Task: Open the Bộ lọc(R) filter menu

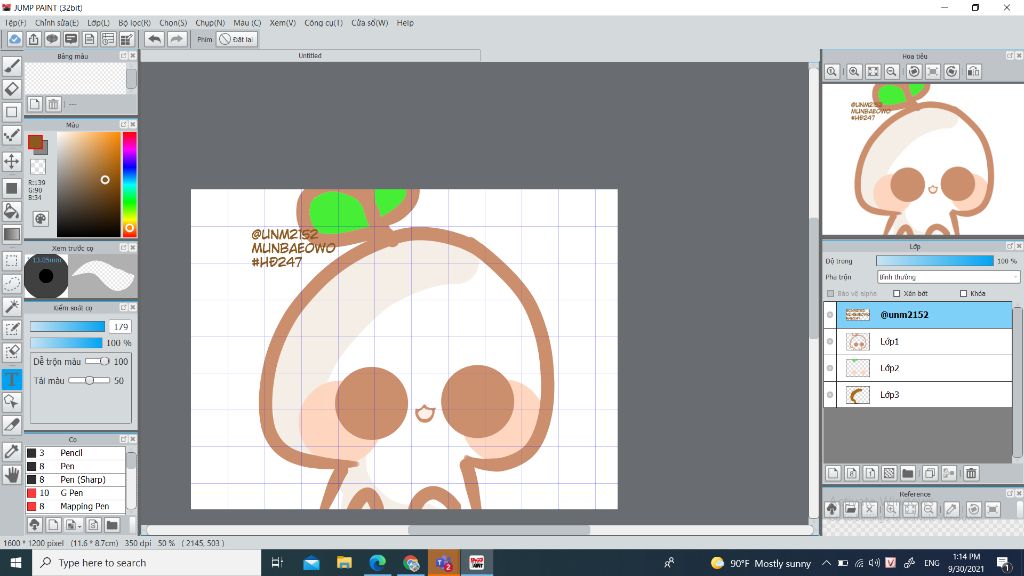Action: pyautogui.click(x=133, y=22)
